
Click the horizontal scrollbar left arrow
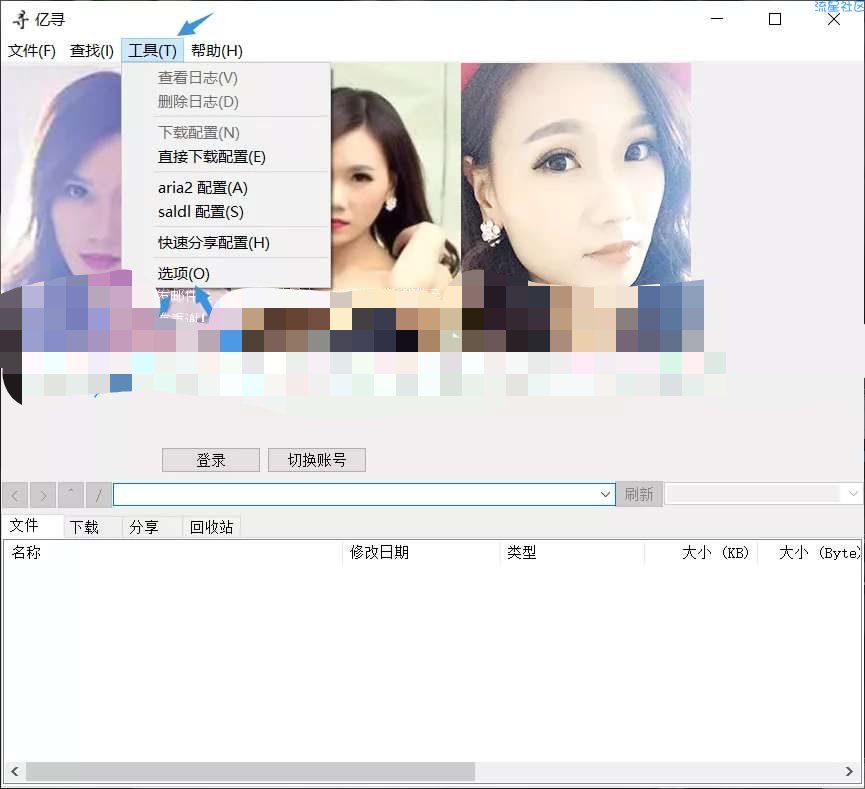point(13,771)
